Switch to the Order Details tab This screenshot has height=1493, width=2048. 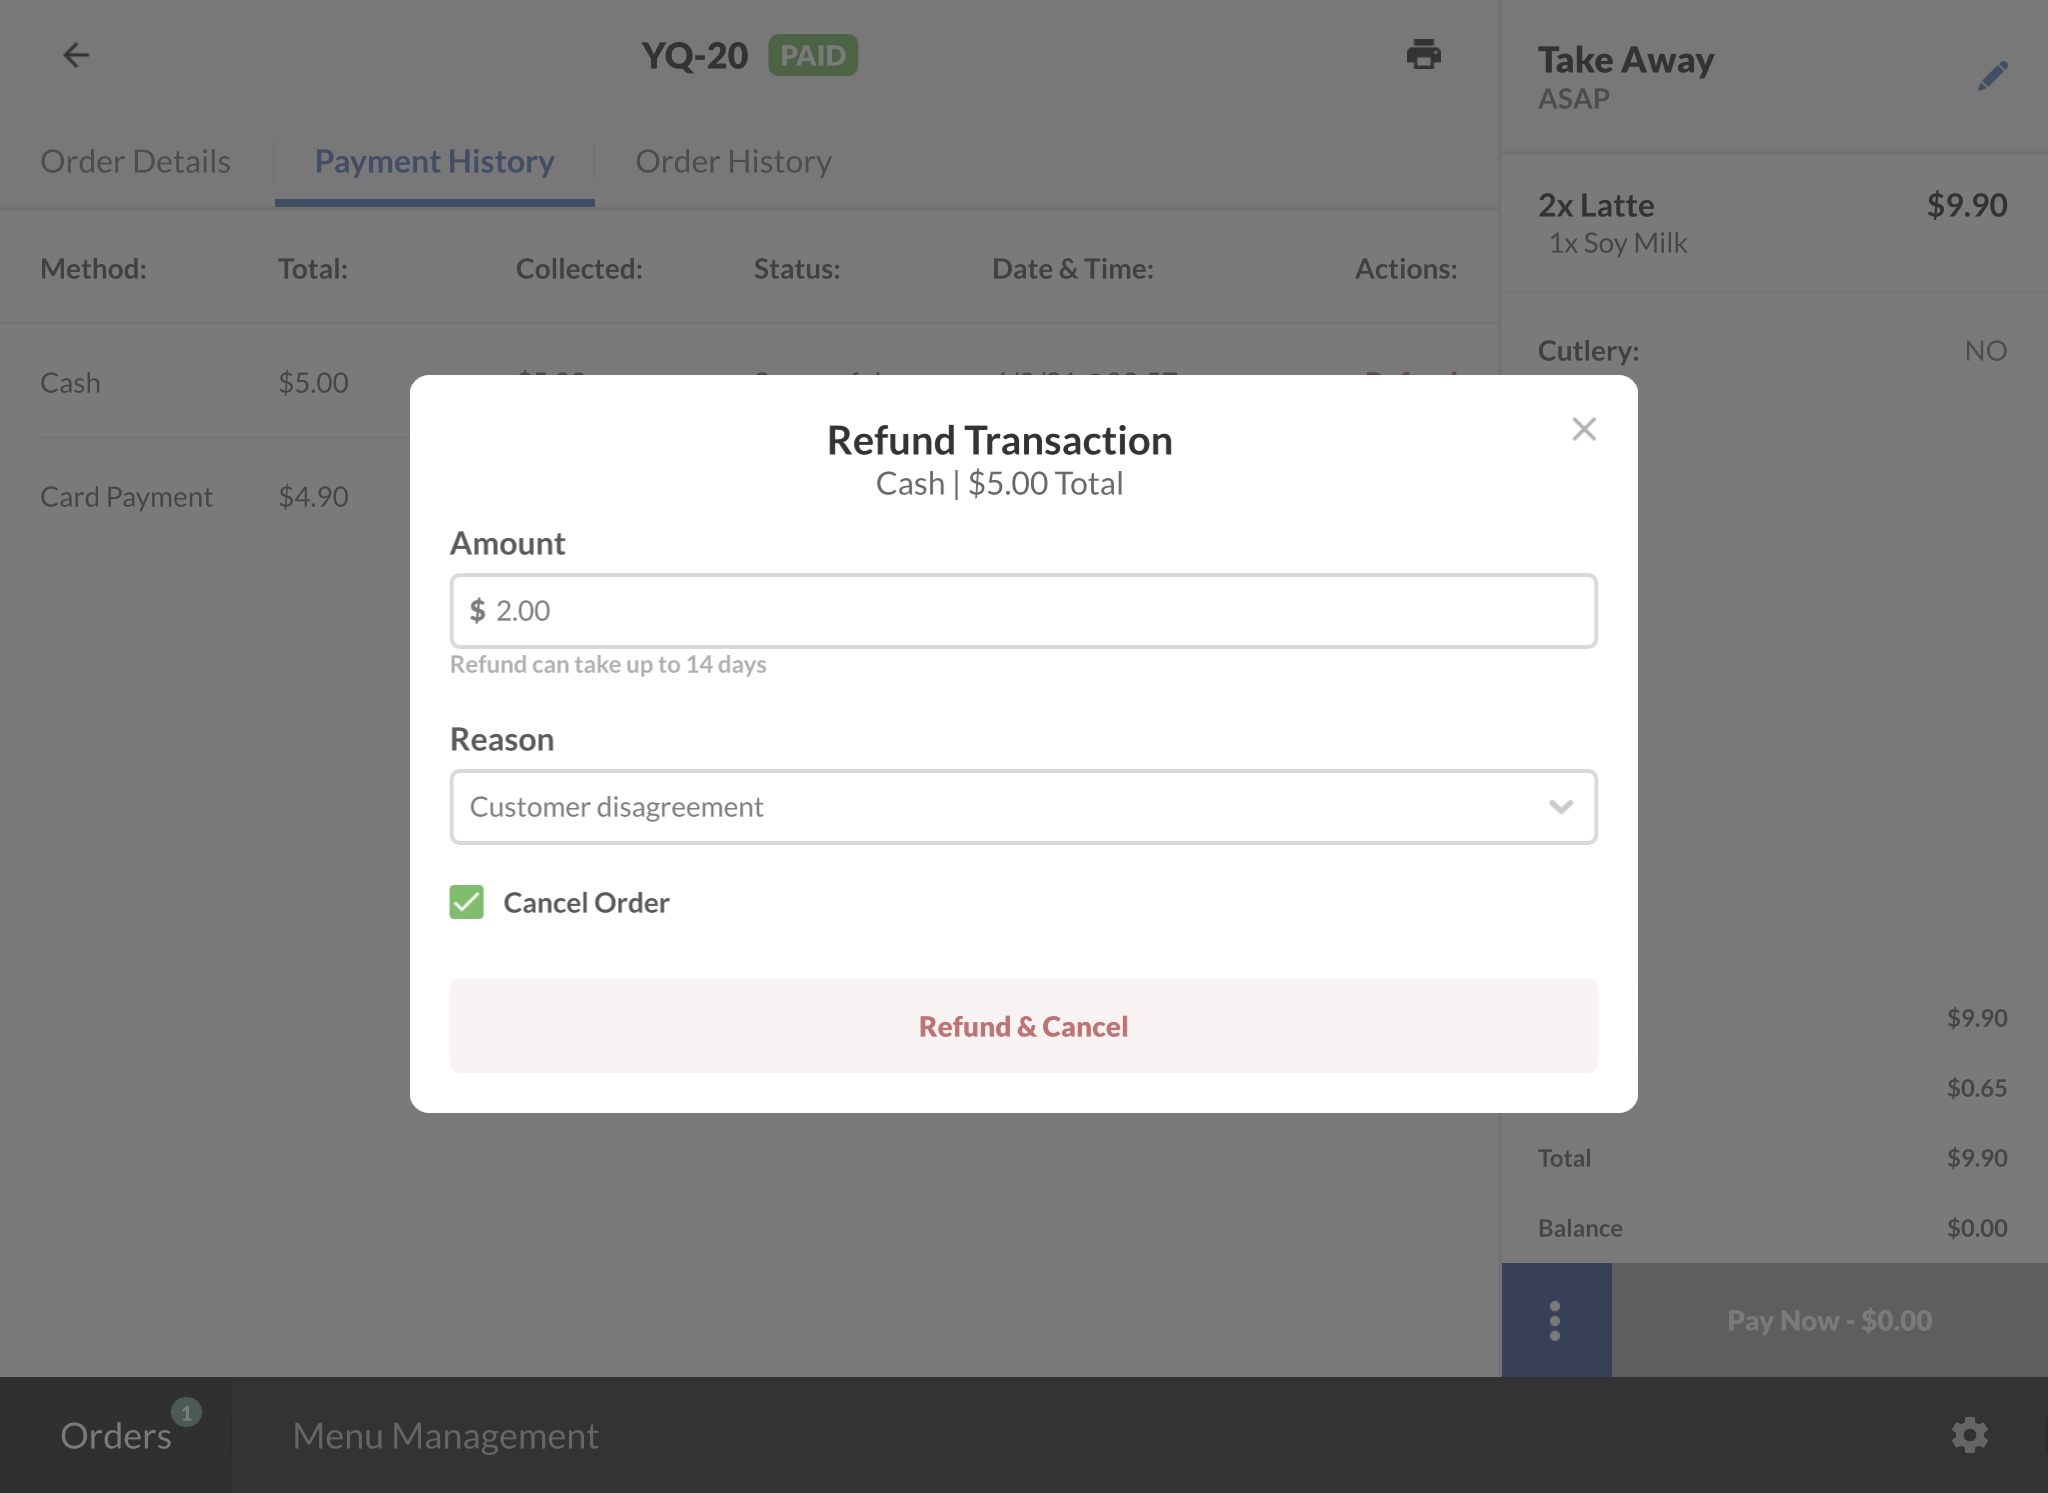point(135,162)
